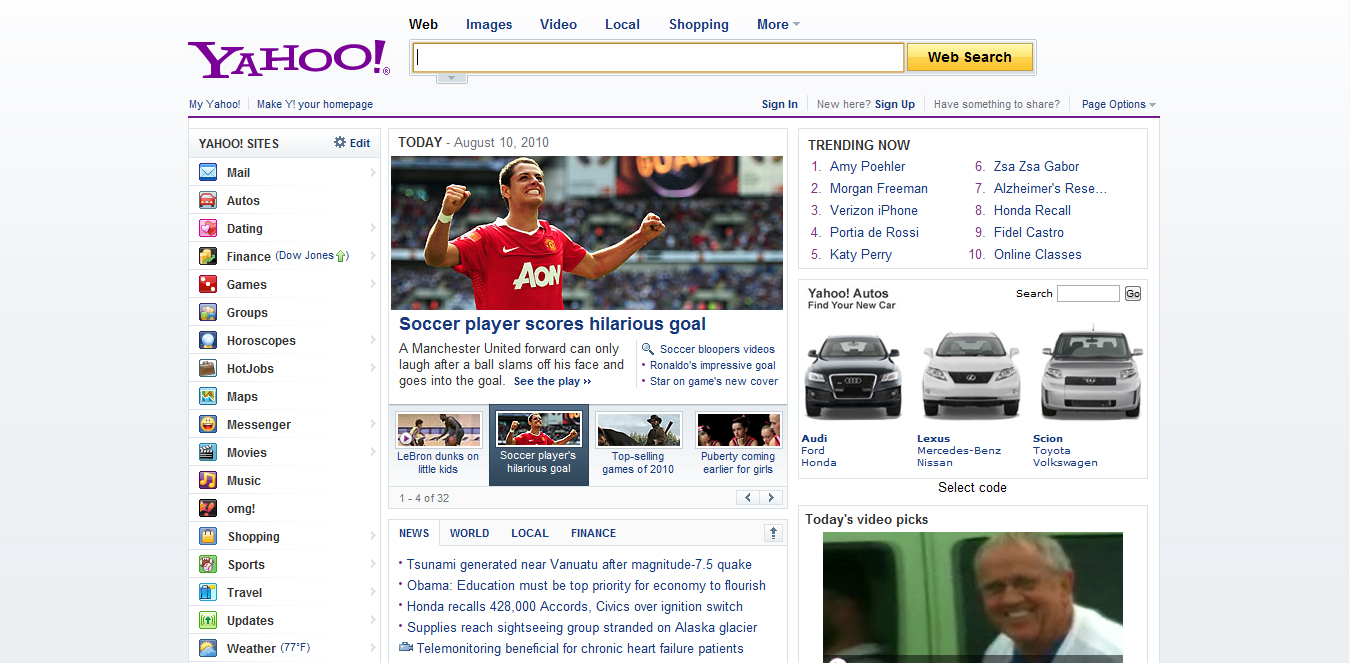Open the FINANCE news tab

point(593,533)
